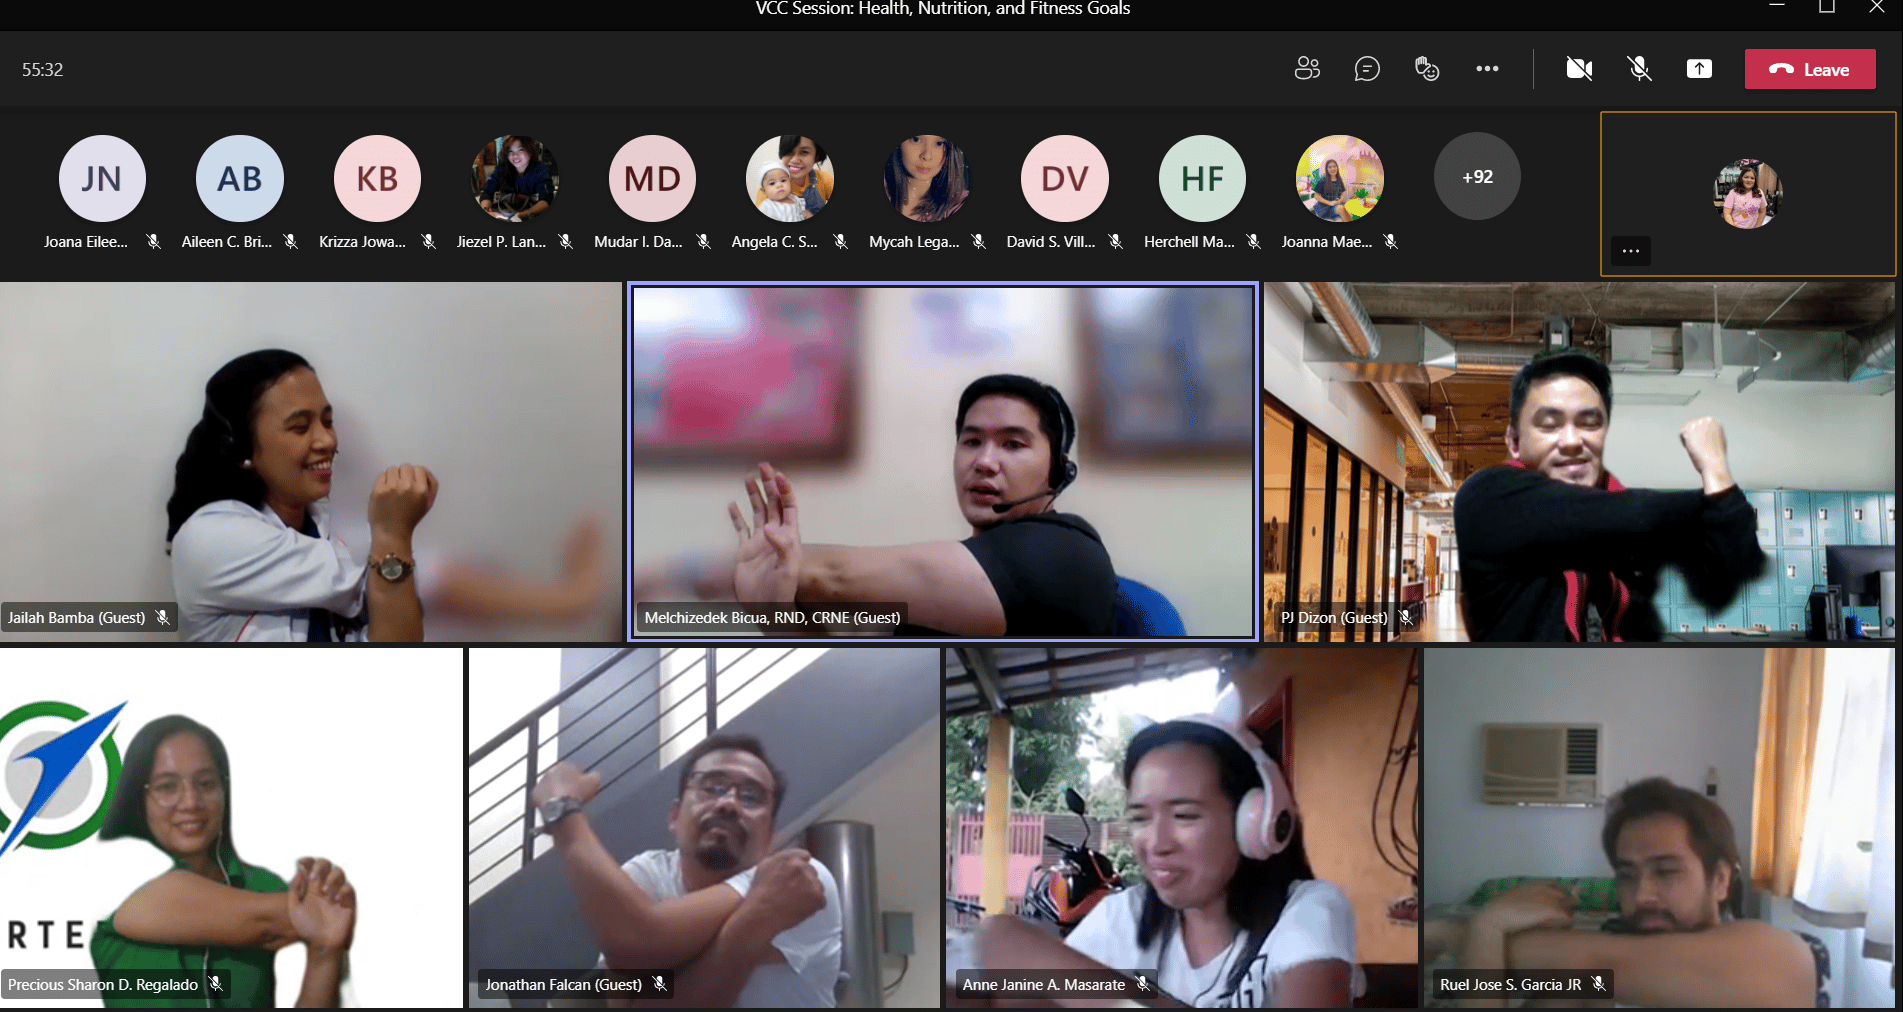
Task: Click muted mic icon beside David S. Vill
Action: pyautogui.click(x=1116, y=241)
